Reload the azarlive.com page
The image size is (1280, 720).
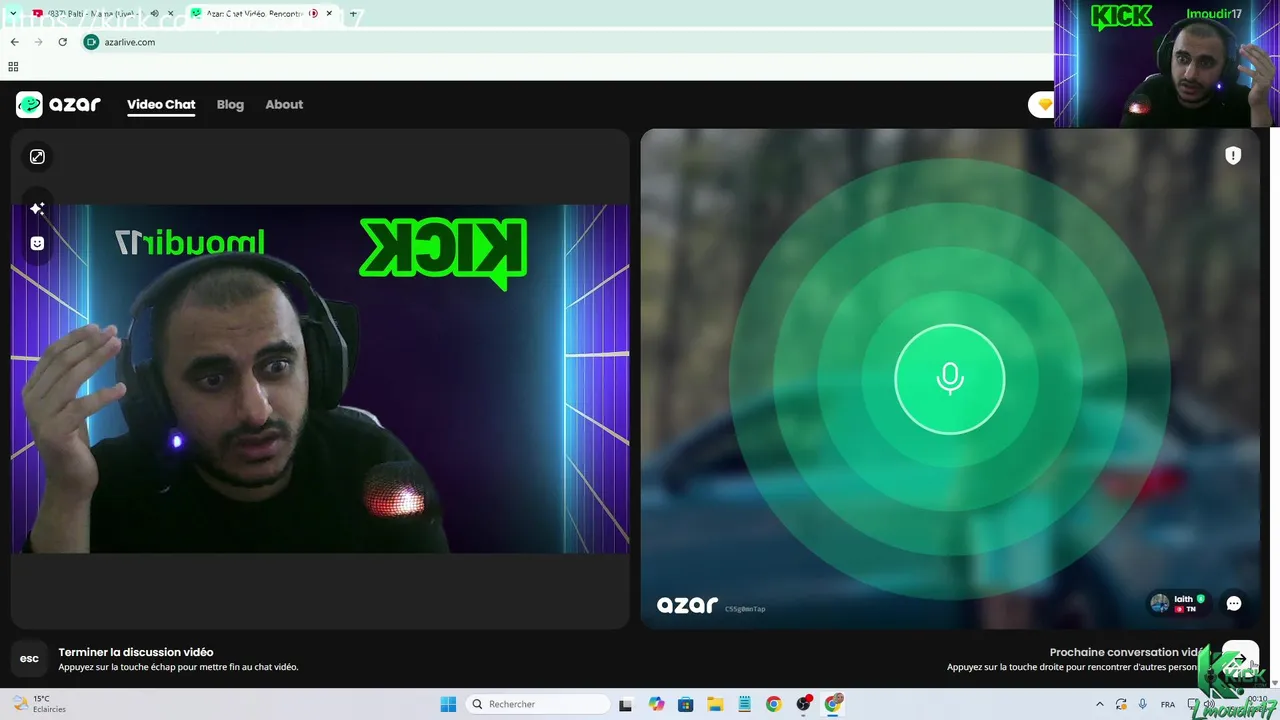click(62, 42)
